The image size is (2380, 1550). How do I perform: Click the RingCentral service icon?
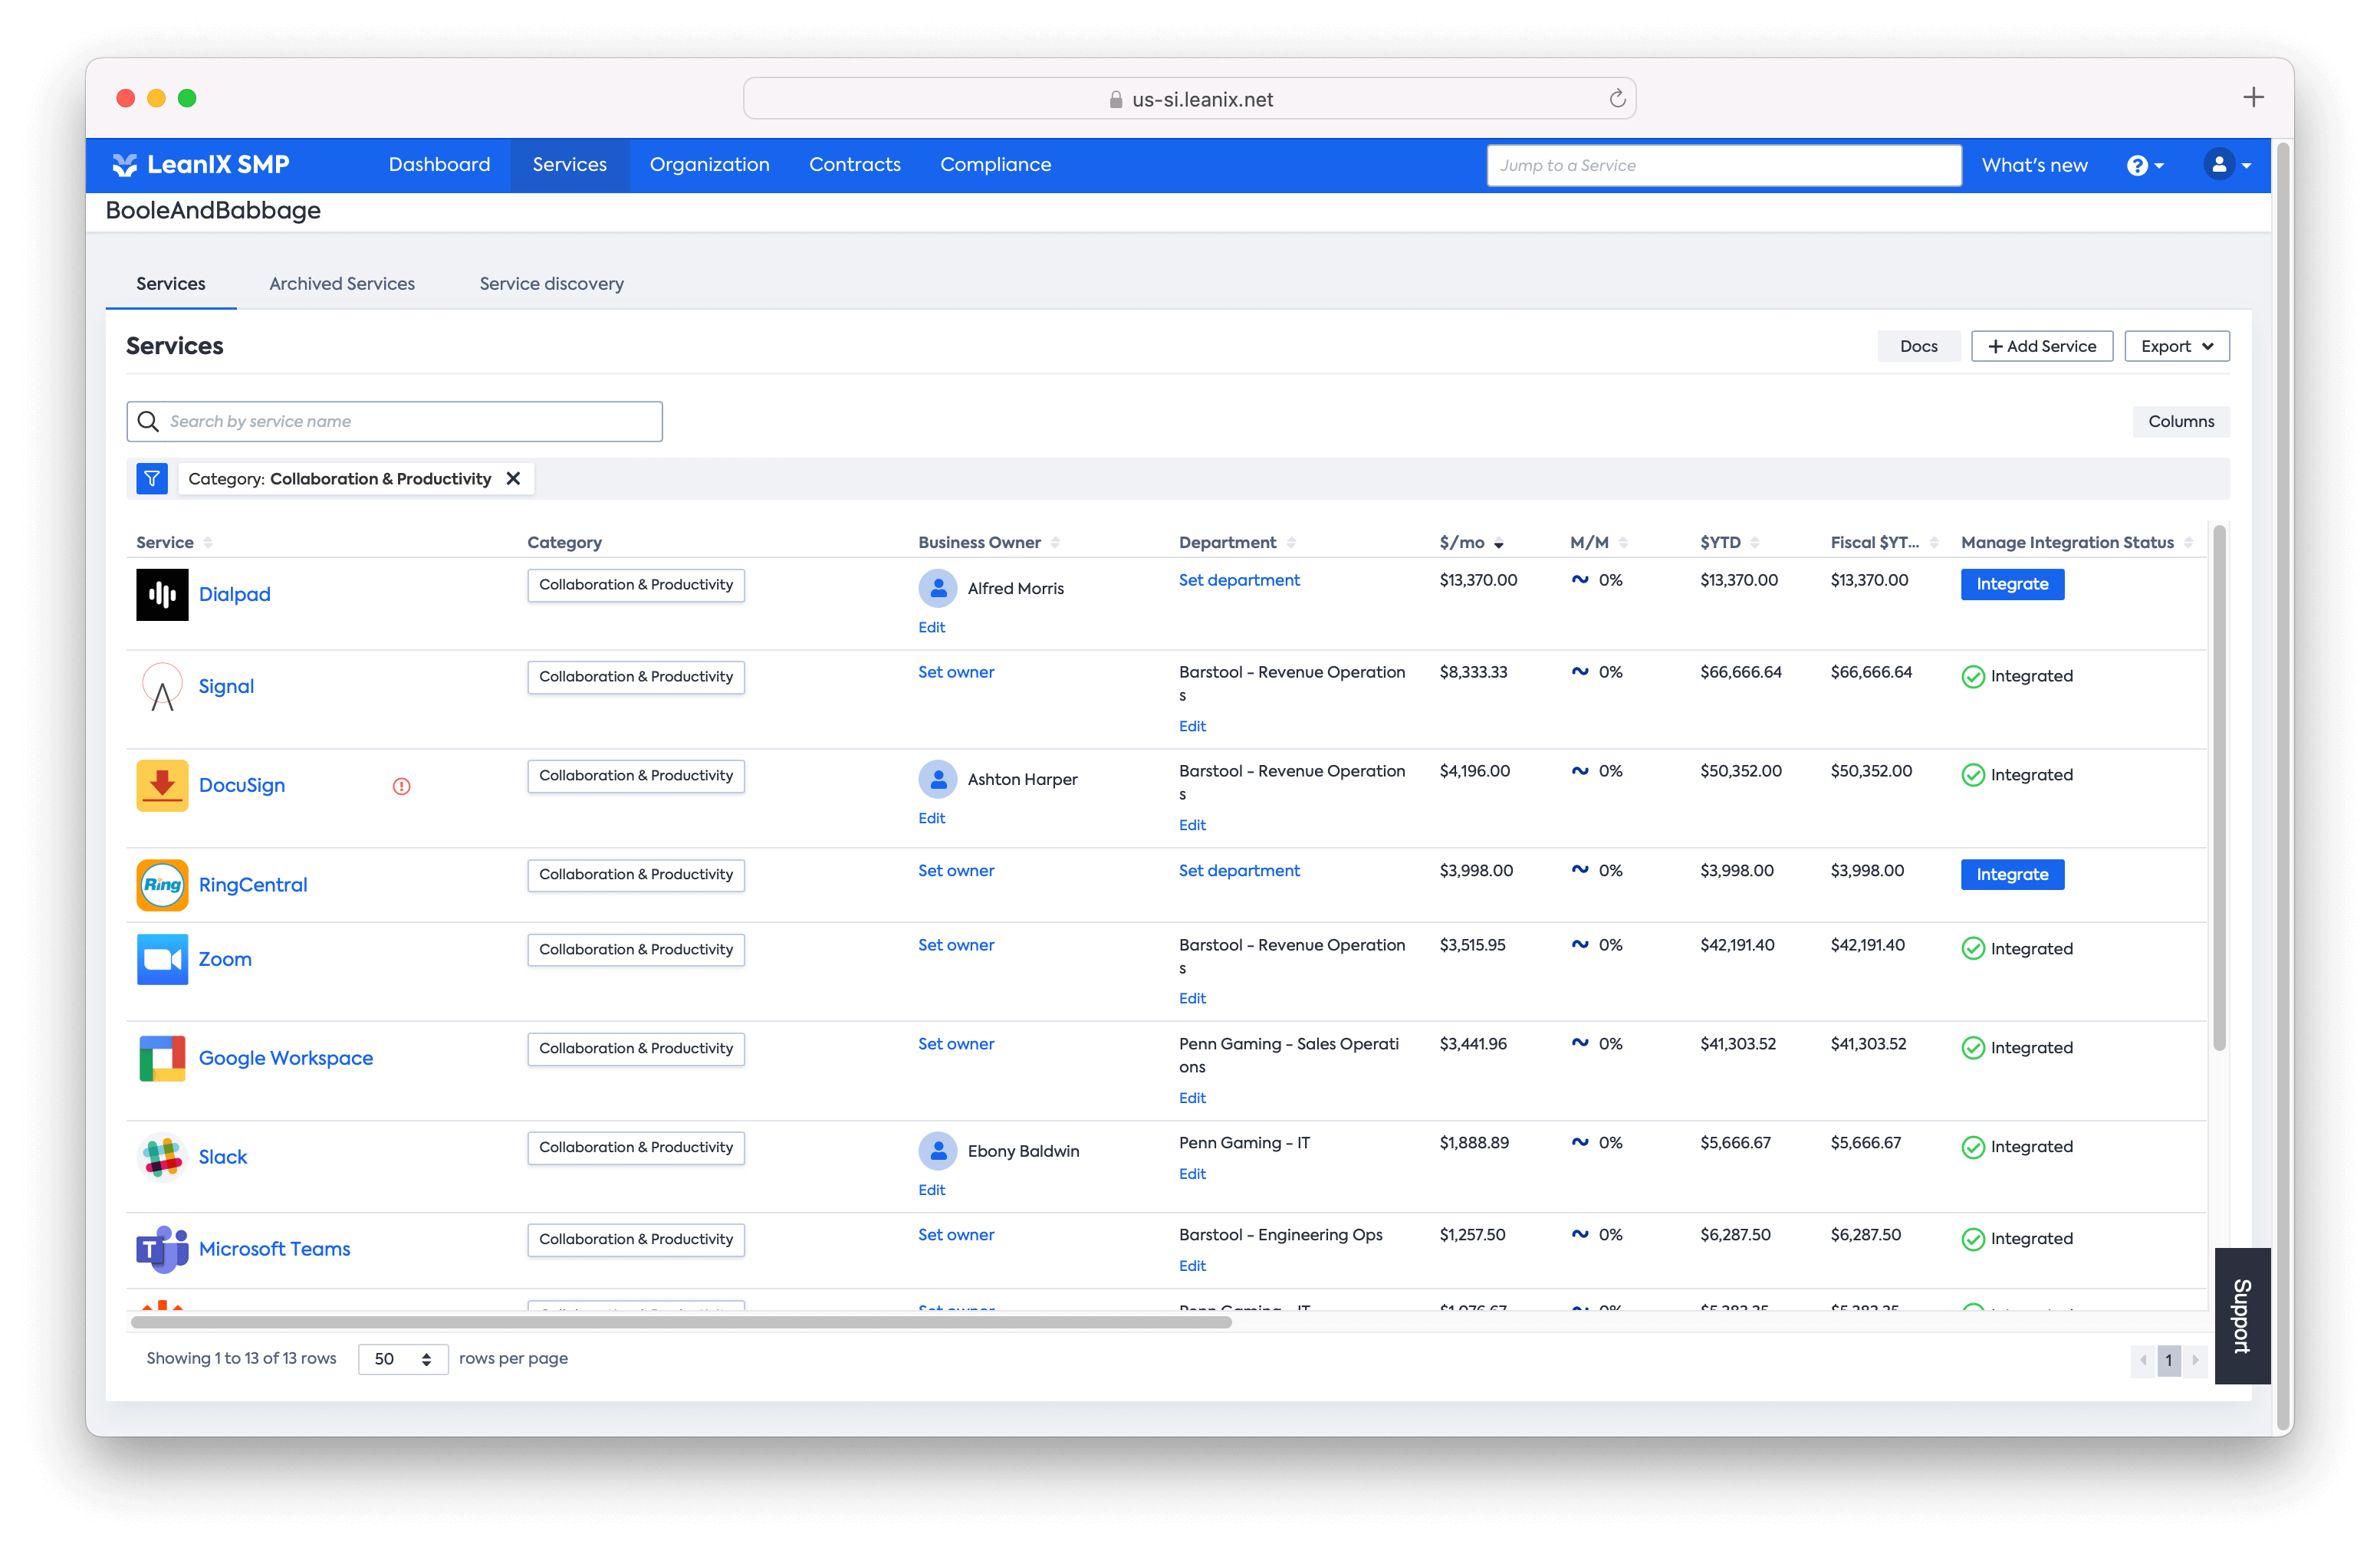161,884
